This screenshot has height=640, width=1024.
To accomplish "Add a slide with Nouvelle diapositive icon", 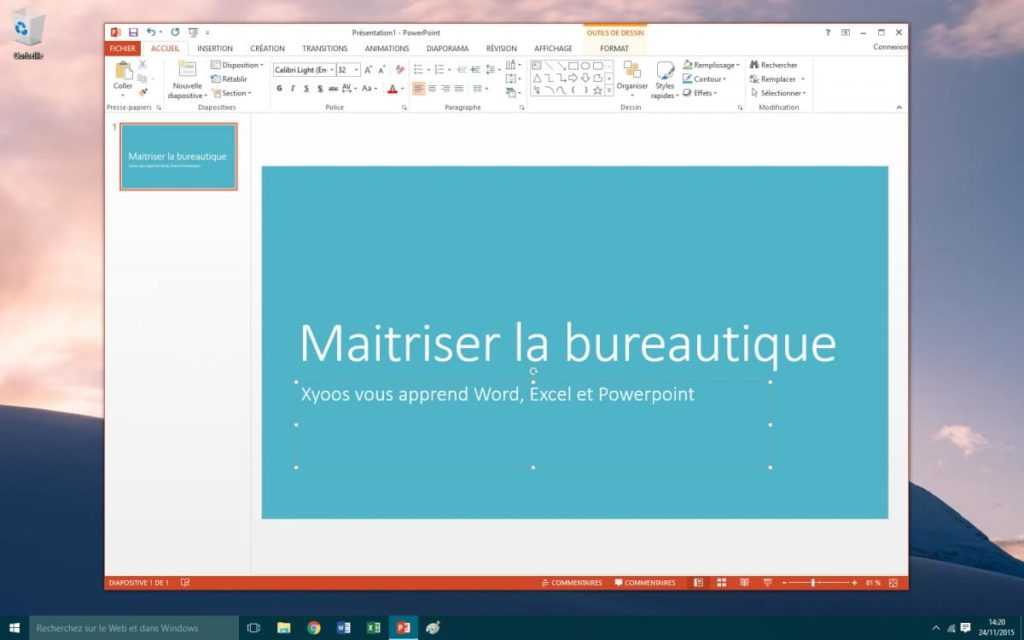I will (187, 71).
